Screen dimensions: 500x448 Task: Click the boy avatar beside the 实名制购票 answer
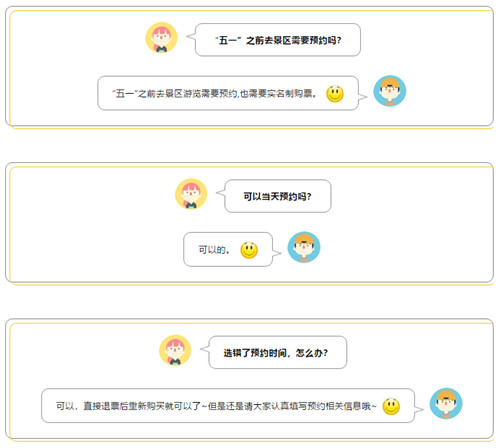[x=390, y=91]
